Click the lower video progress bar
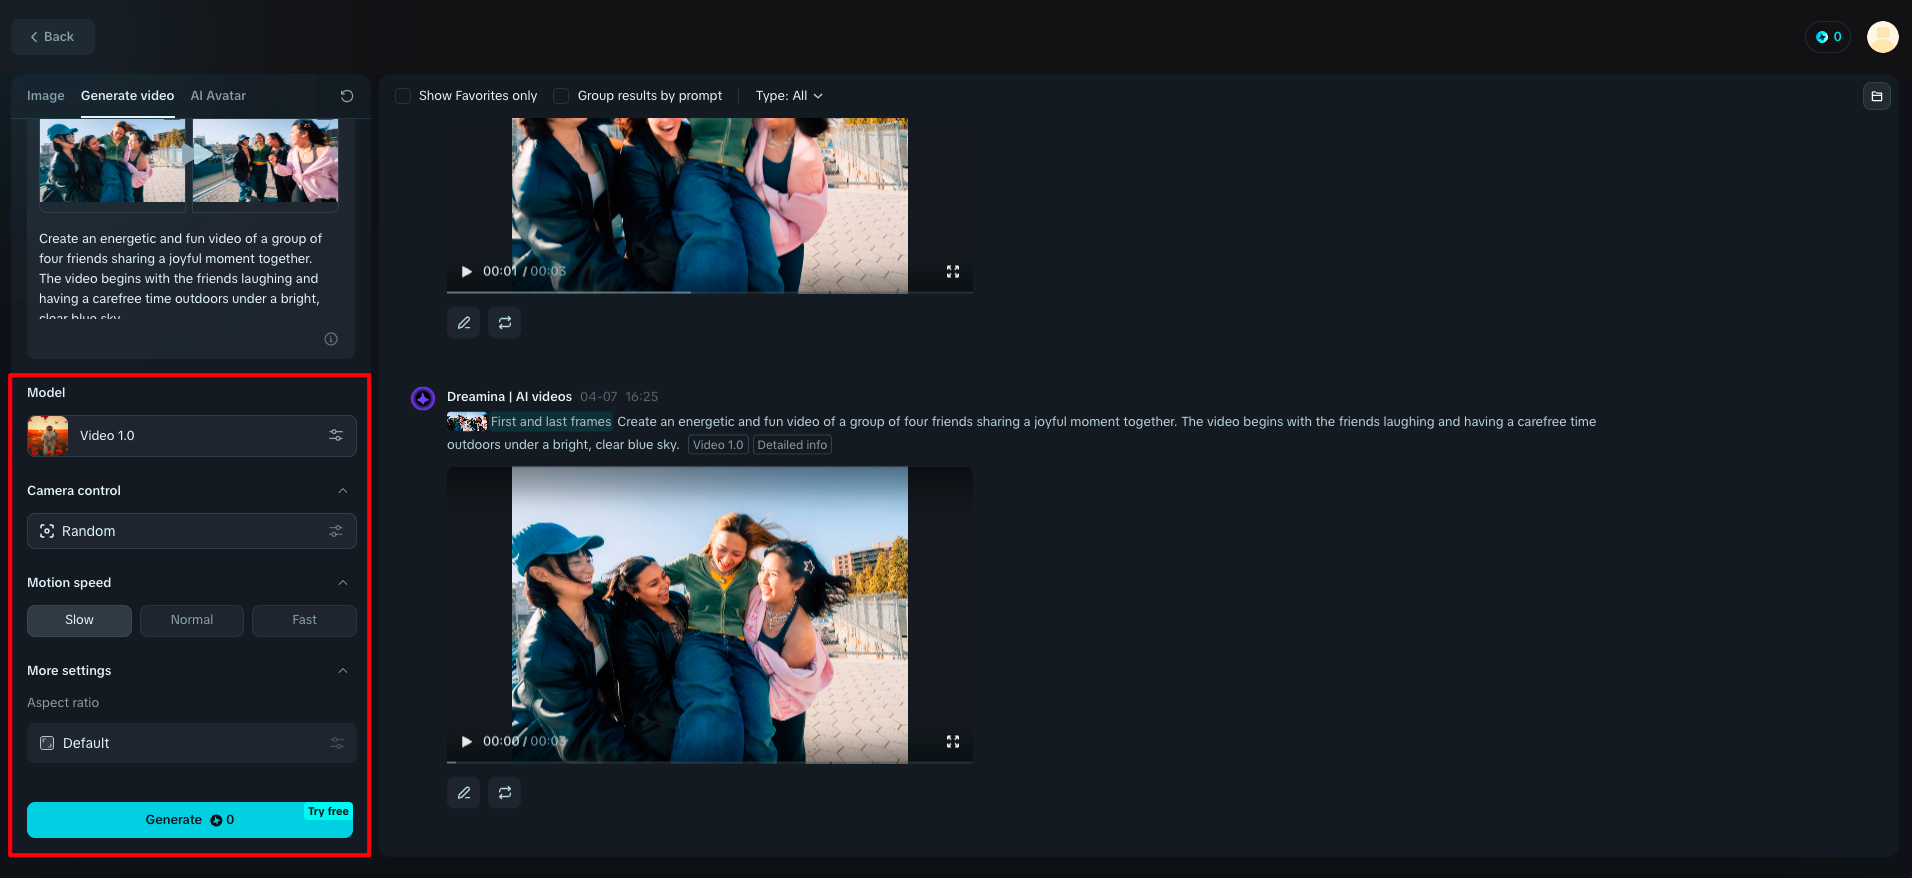 pos(710,762)
